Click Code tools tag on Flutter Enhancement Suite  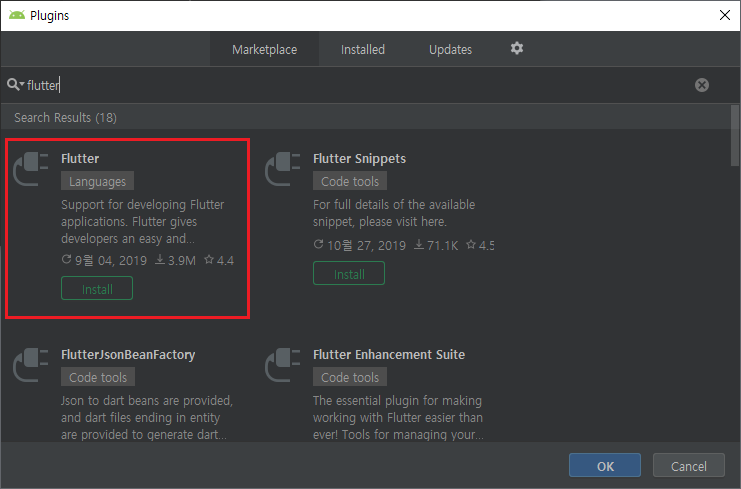[350, 377]
